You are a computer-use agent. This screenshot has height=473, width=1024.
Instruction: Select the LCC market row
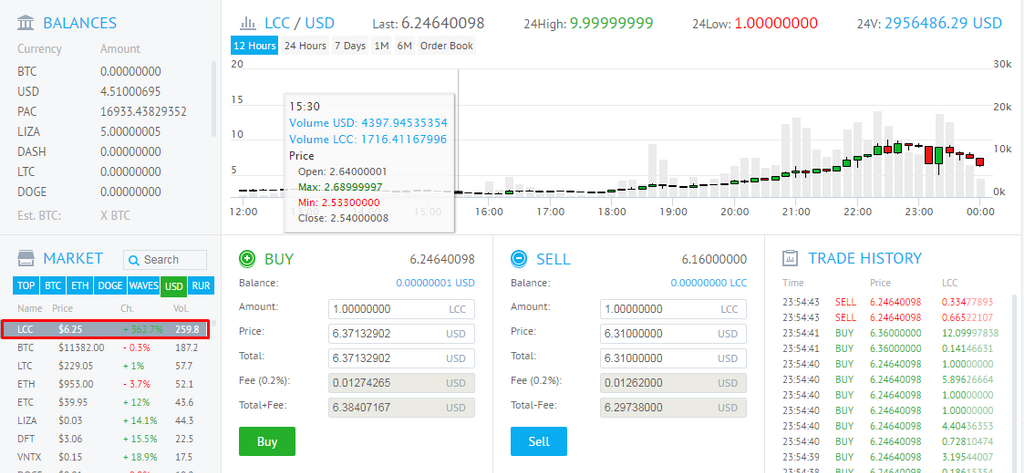105,329
